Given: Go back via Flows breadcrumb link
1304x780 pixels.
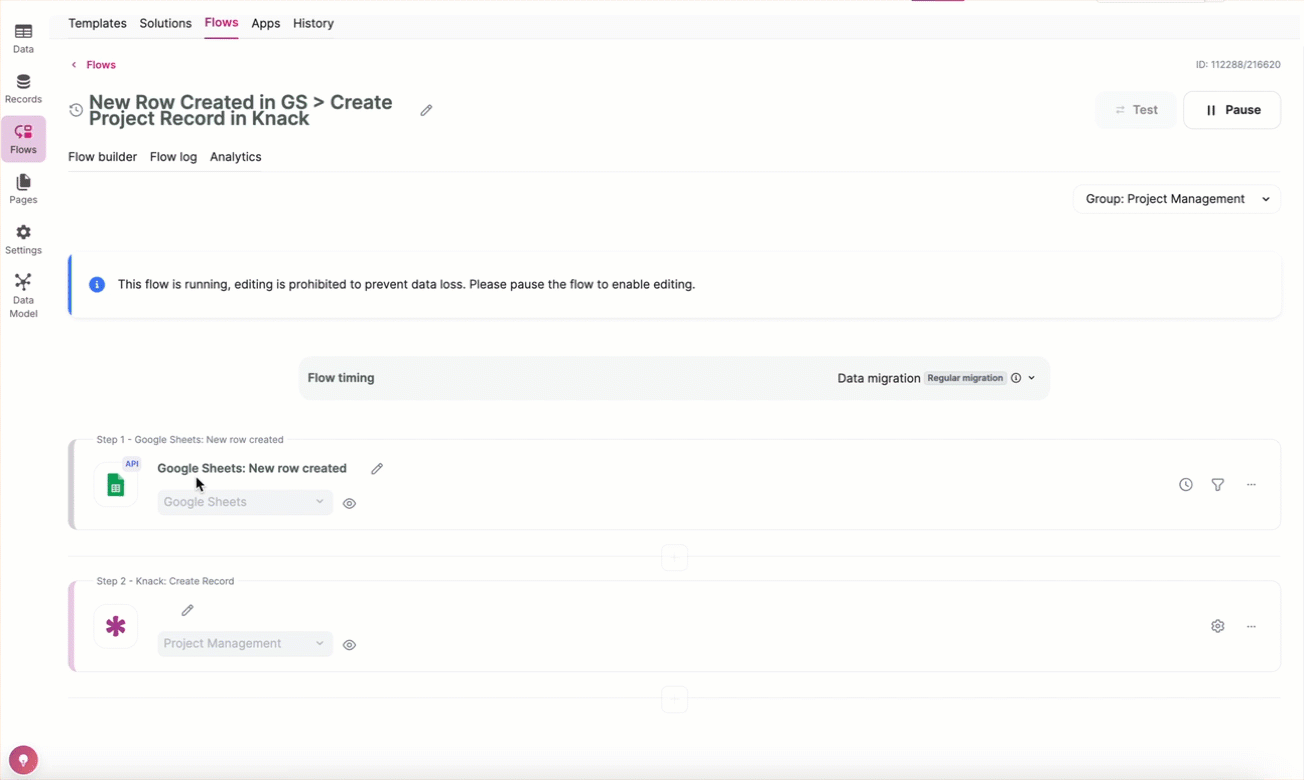Looking at the screenshot, I should pos(101,65).
